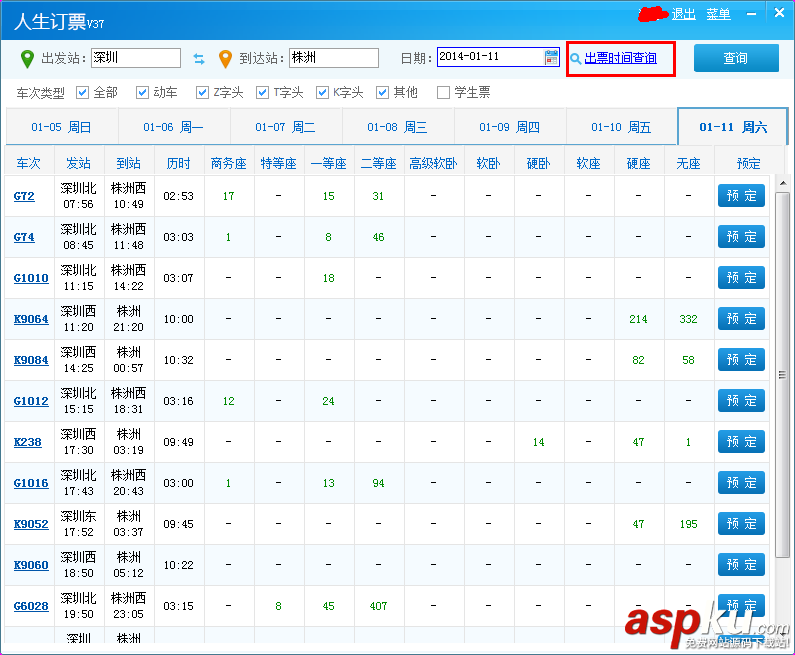Switch to the 01-09 周四 tab
The height and width of the screenshot is (655, 795).
click(x=510, y=127)
